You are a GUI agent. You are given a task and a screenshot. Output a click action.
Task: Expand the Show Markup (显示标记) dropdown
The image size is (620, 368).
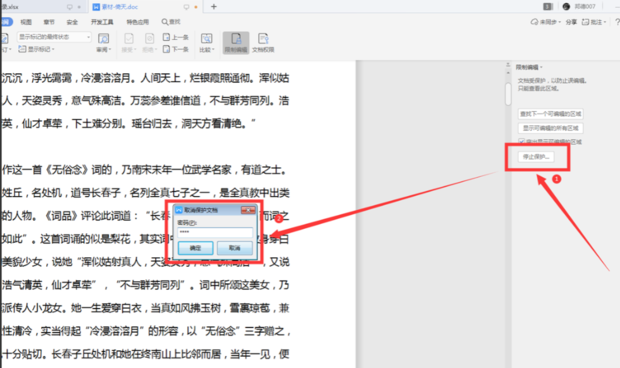[x=36, y=49]
